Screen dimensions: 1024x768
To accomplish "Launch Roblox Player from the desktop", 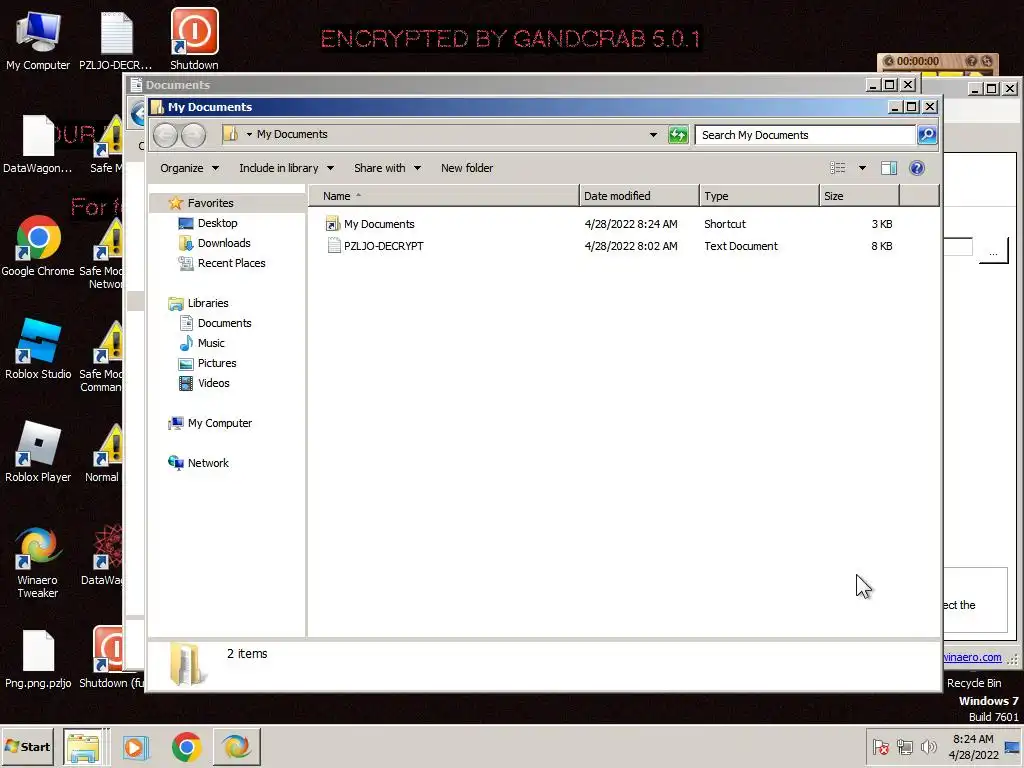I will [x=38, y=452].
